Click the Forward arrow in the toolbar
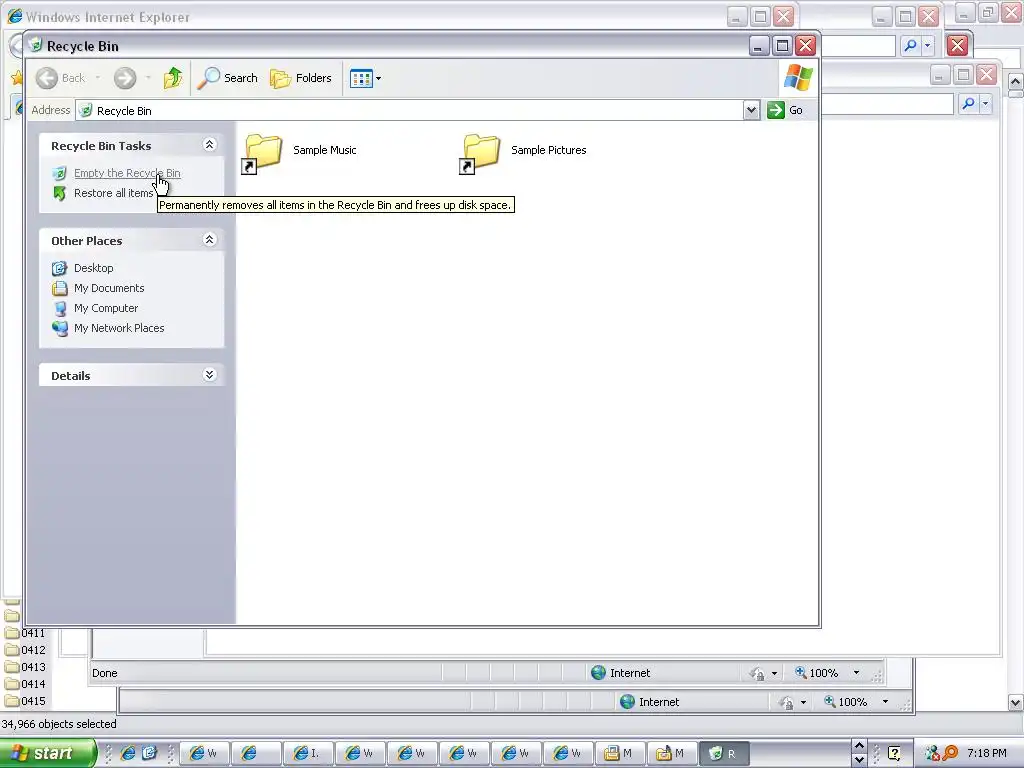 [x=125, y=78]
